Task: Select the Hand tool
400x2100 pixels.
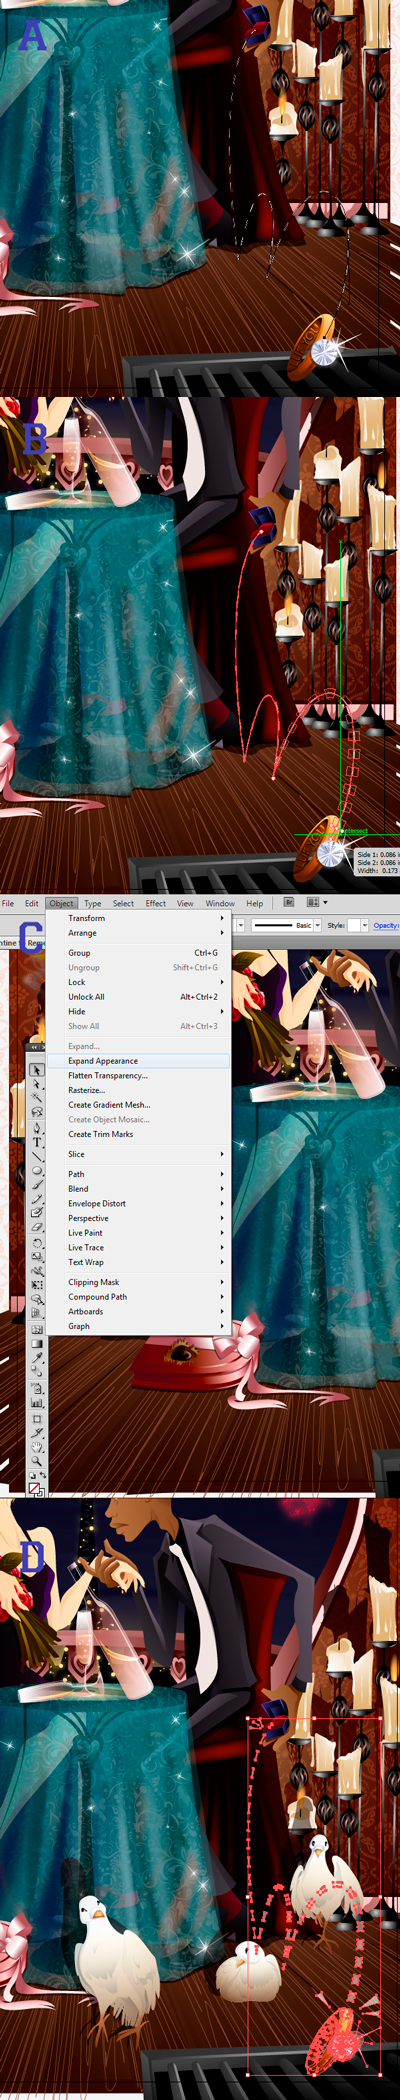Action: tap(37, 1446)
